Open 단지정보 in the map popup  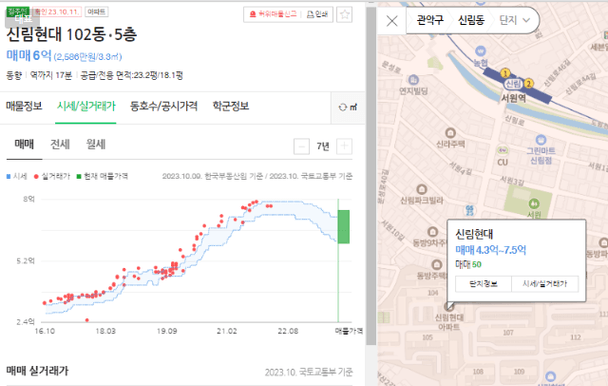coord(483,284)
